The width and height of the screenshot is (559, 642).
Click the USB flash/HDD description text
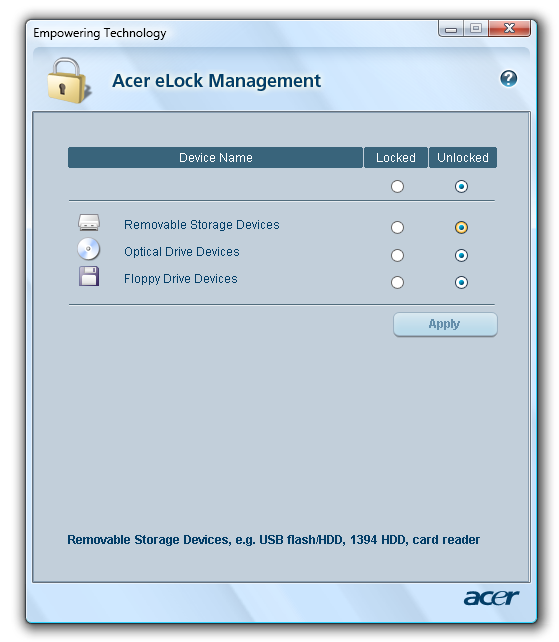click(273, 540)
